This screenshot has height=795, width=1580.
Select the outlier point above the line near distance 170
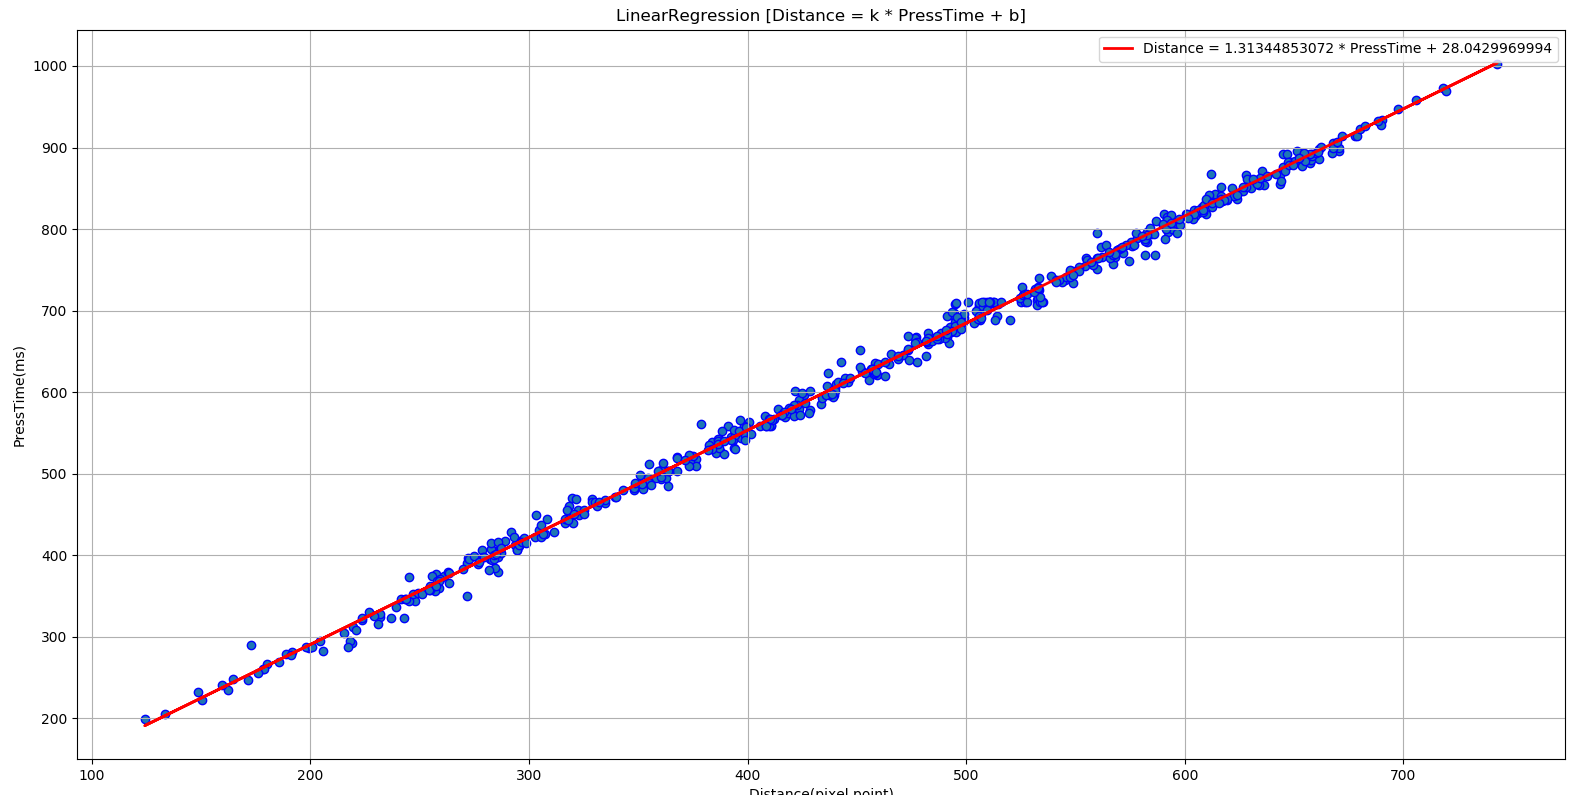(251, 645)
